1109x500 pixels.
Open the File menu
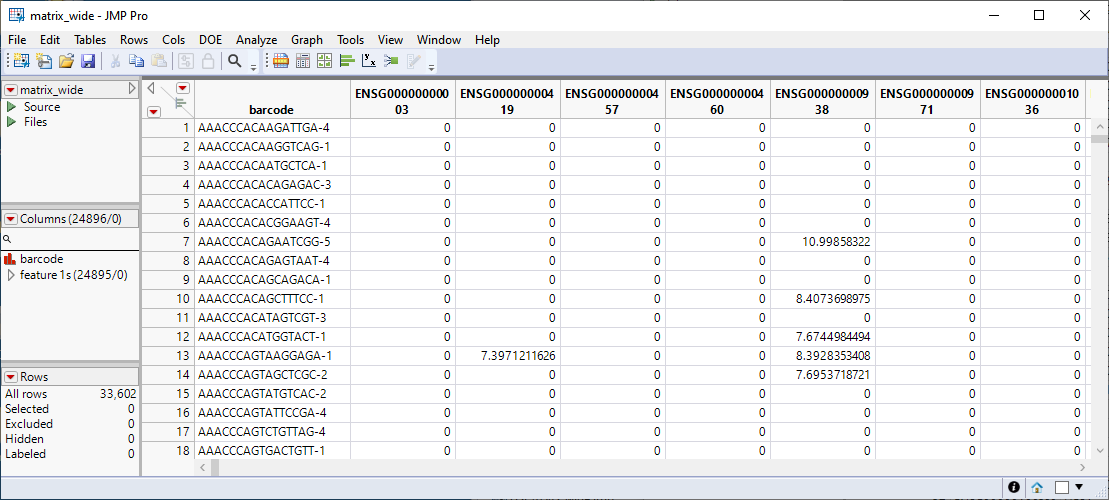[x=17, y=40]
